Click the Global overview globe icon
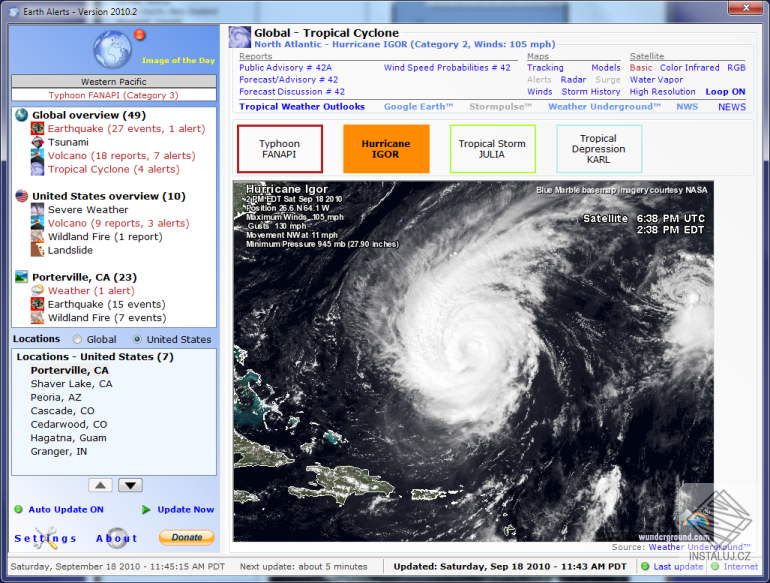The width and height of the screenshot is (770, 583). (22, 115)
